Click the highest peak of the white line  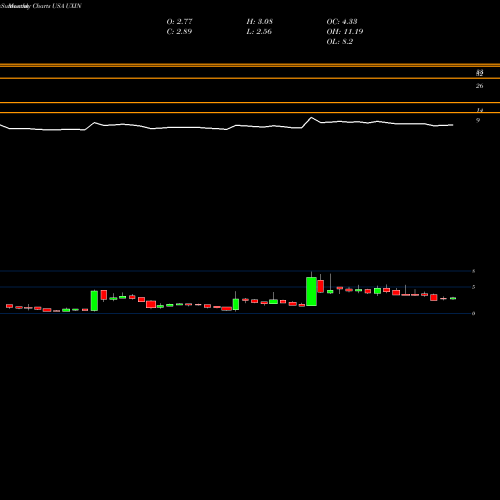pos(311,118)
